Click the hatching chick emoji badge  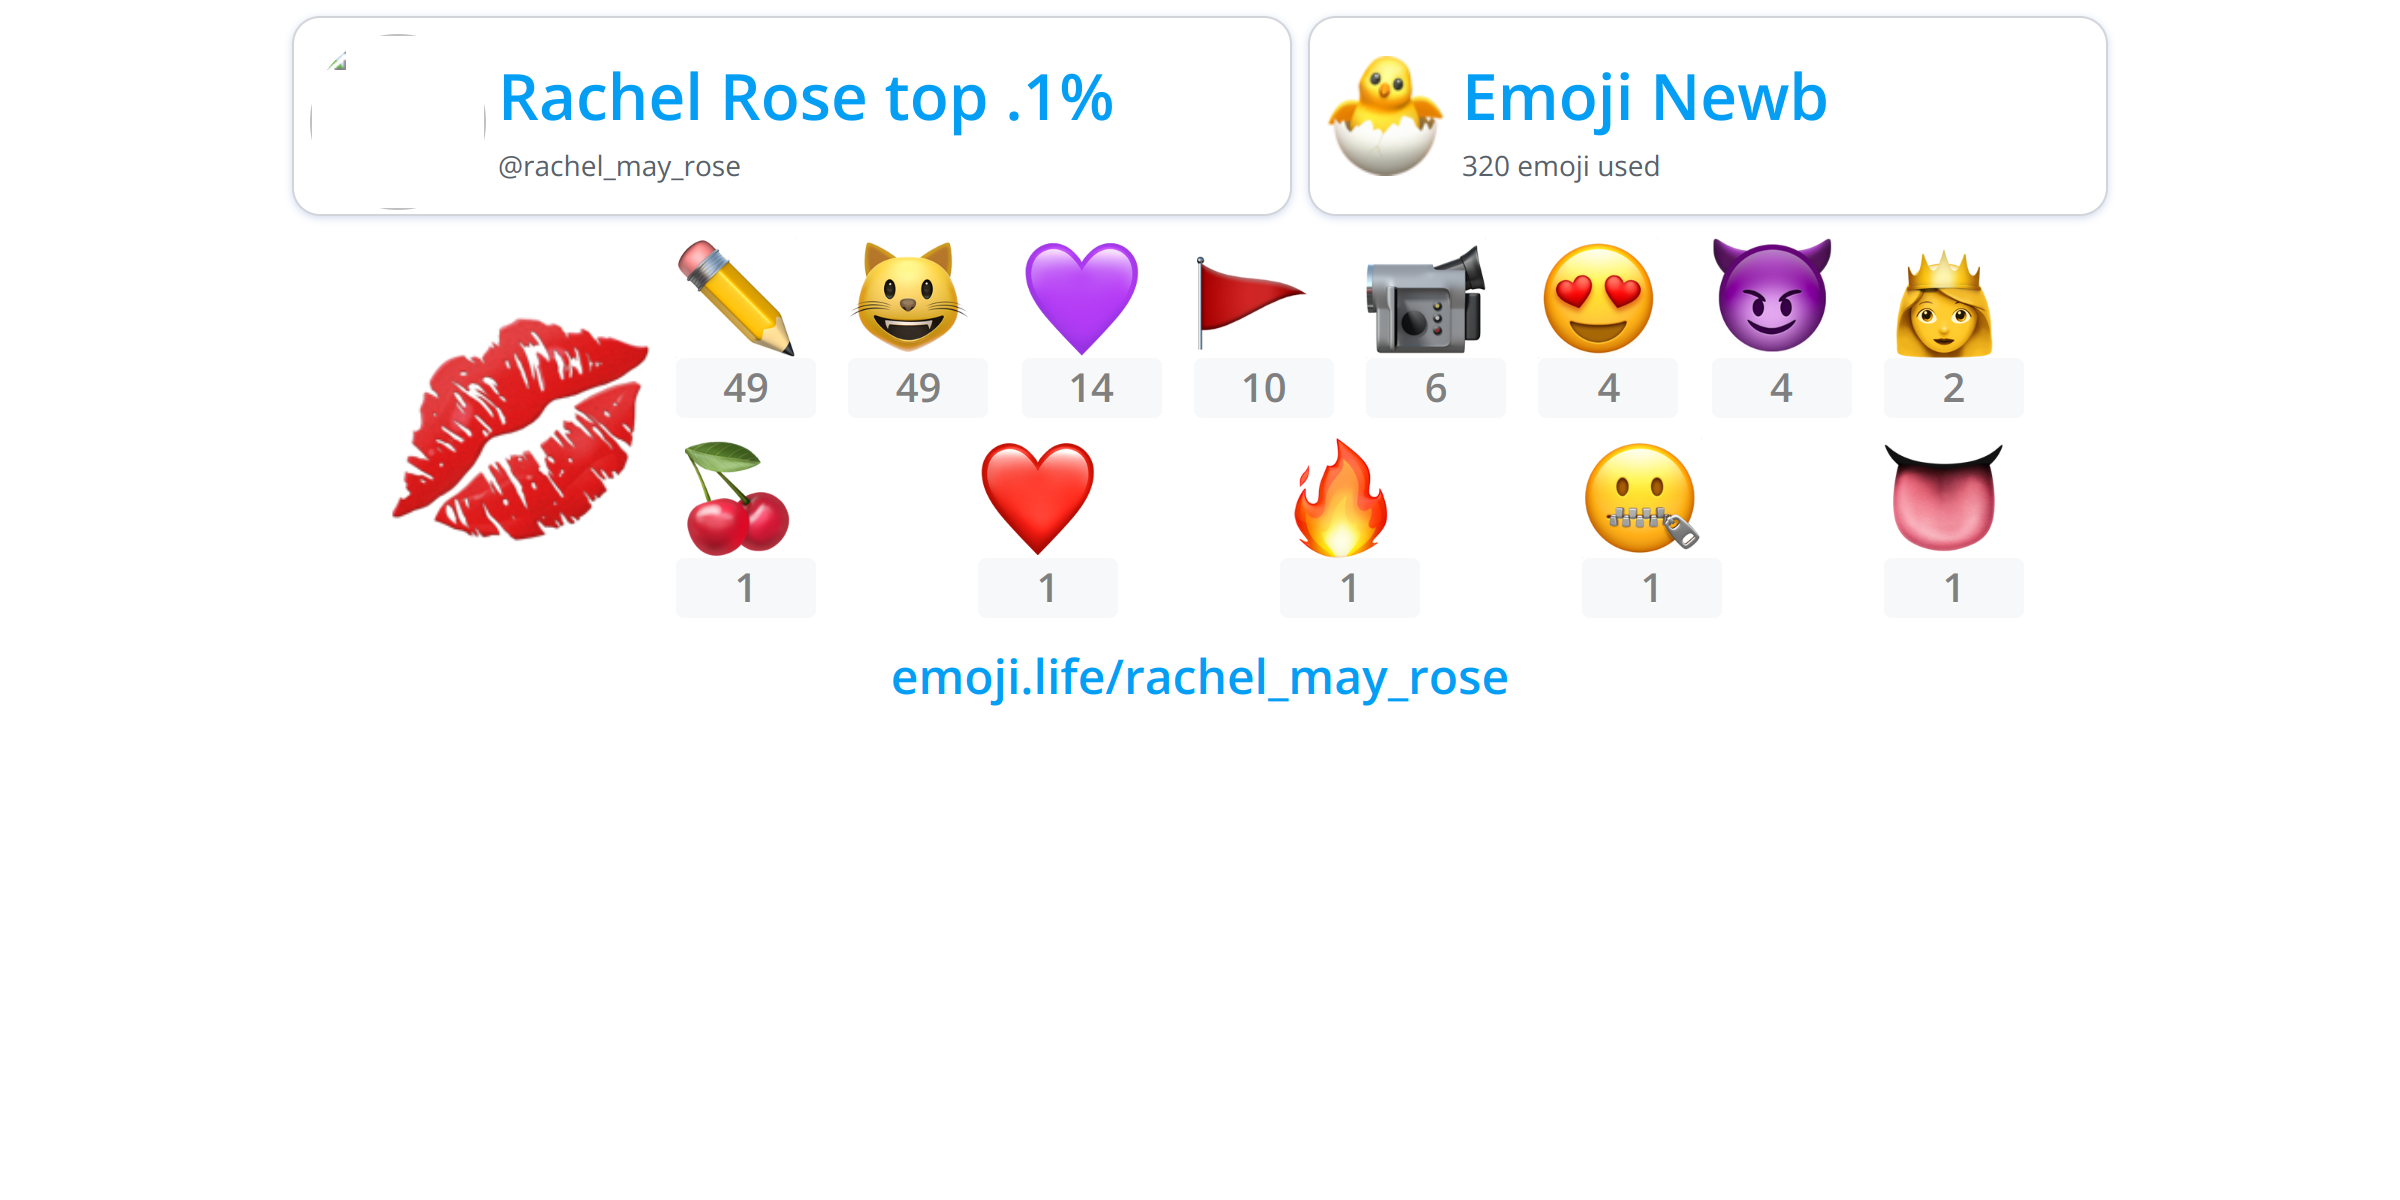tap(1386, 116)
